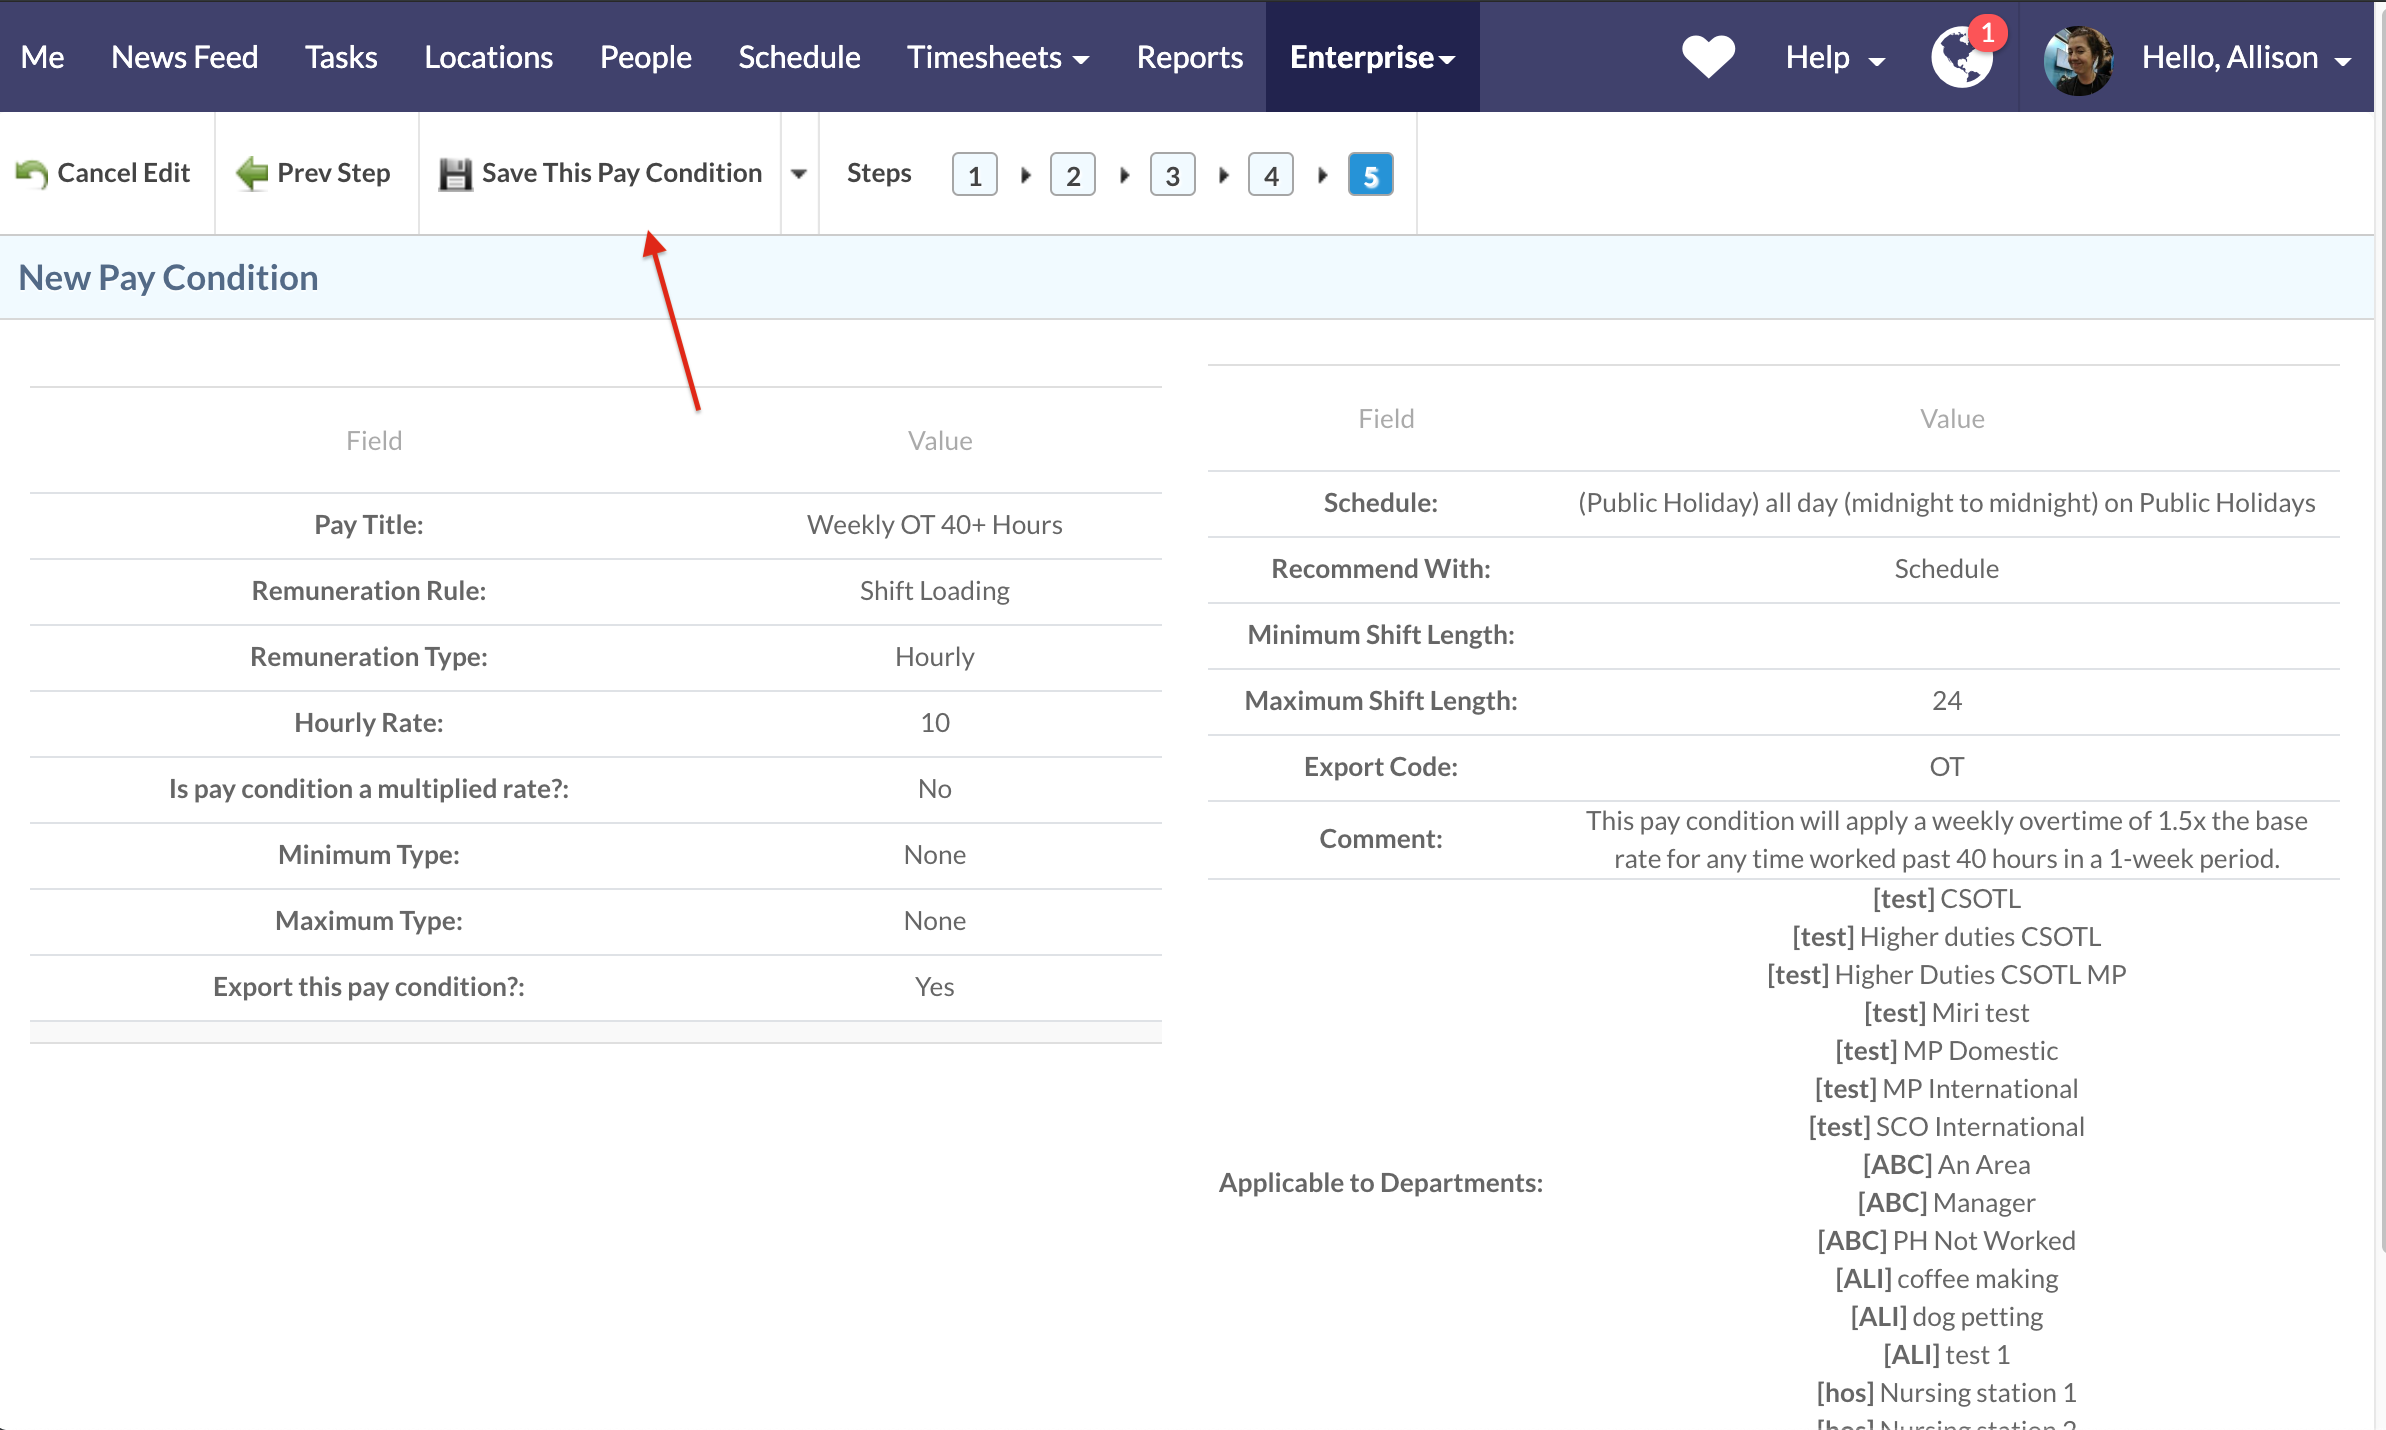Viewport: 2386px width, 1430px height.
Task: Click the Cancel Edit undo arrow icon
Action: [x=32, y=174]
